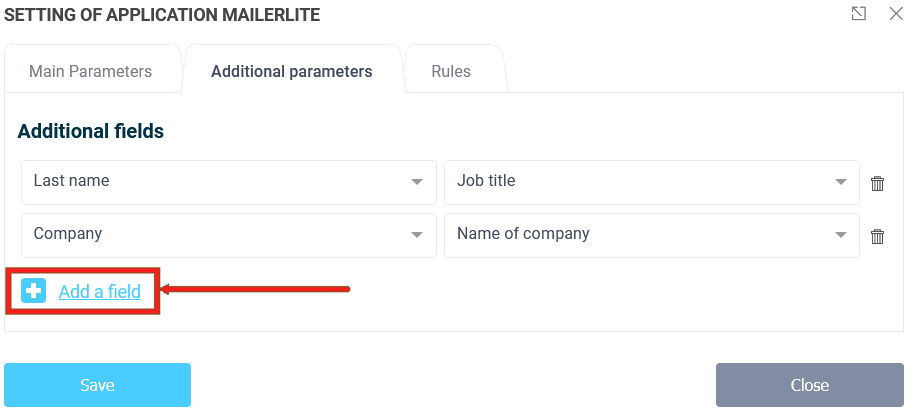
Task: Open the Last name dropdown
Action: [x=228, y=182]
